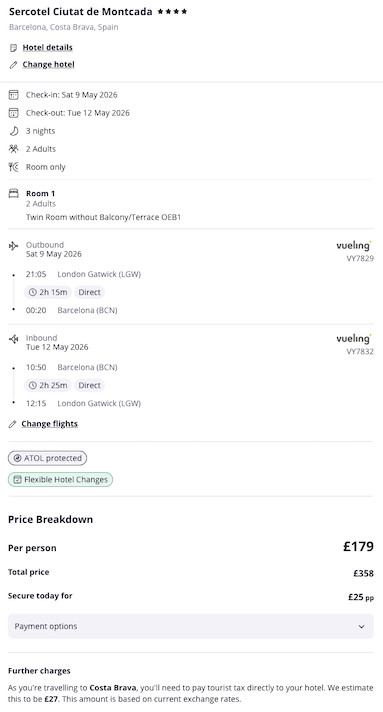Click the Flexible Hotel Changes badge
Viewport: 383px width, 712px height.
[60, 480]
